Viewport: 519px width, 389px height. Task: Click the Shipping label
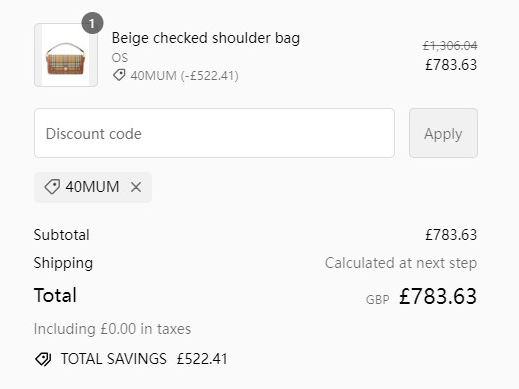pyautogui.click(x=63, y=263)
